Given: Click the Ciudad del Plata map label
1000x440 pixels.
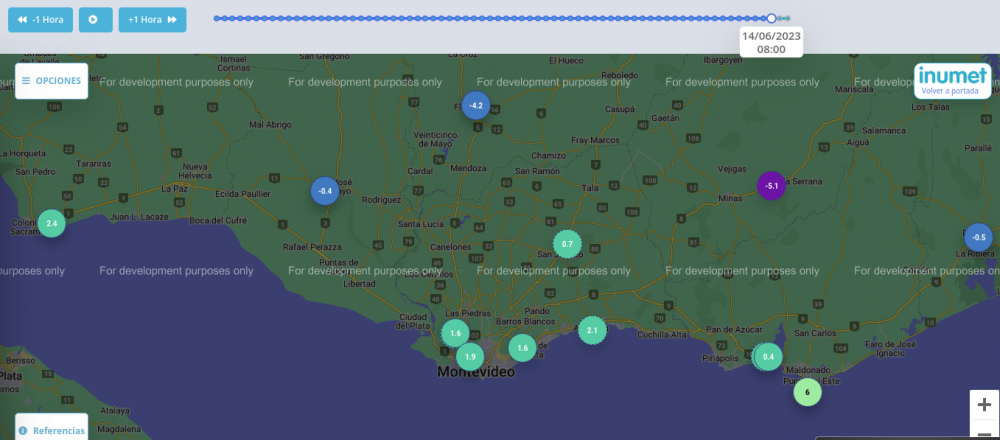Looking at the screenshot, I should (x=413, y=321).
